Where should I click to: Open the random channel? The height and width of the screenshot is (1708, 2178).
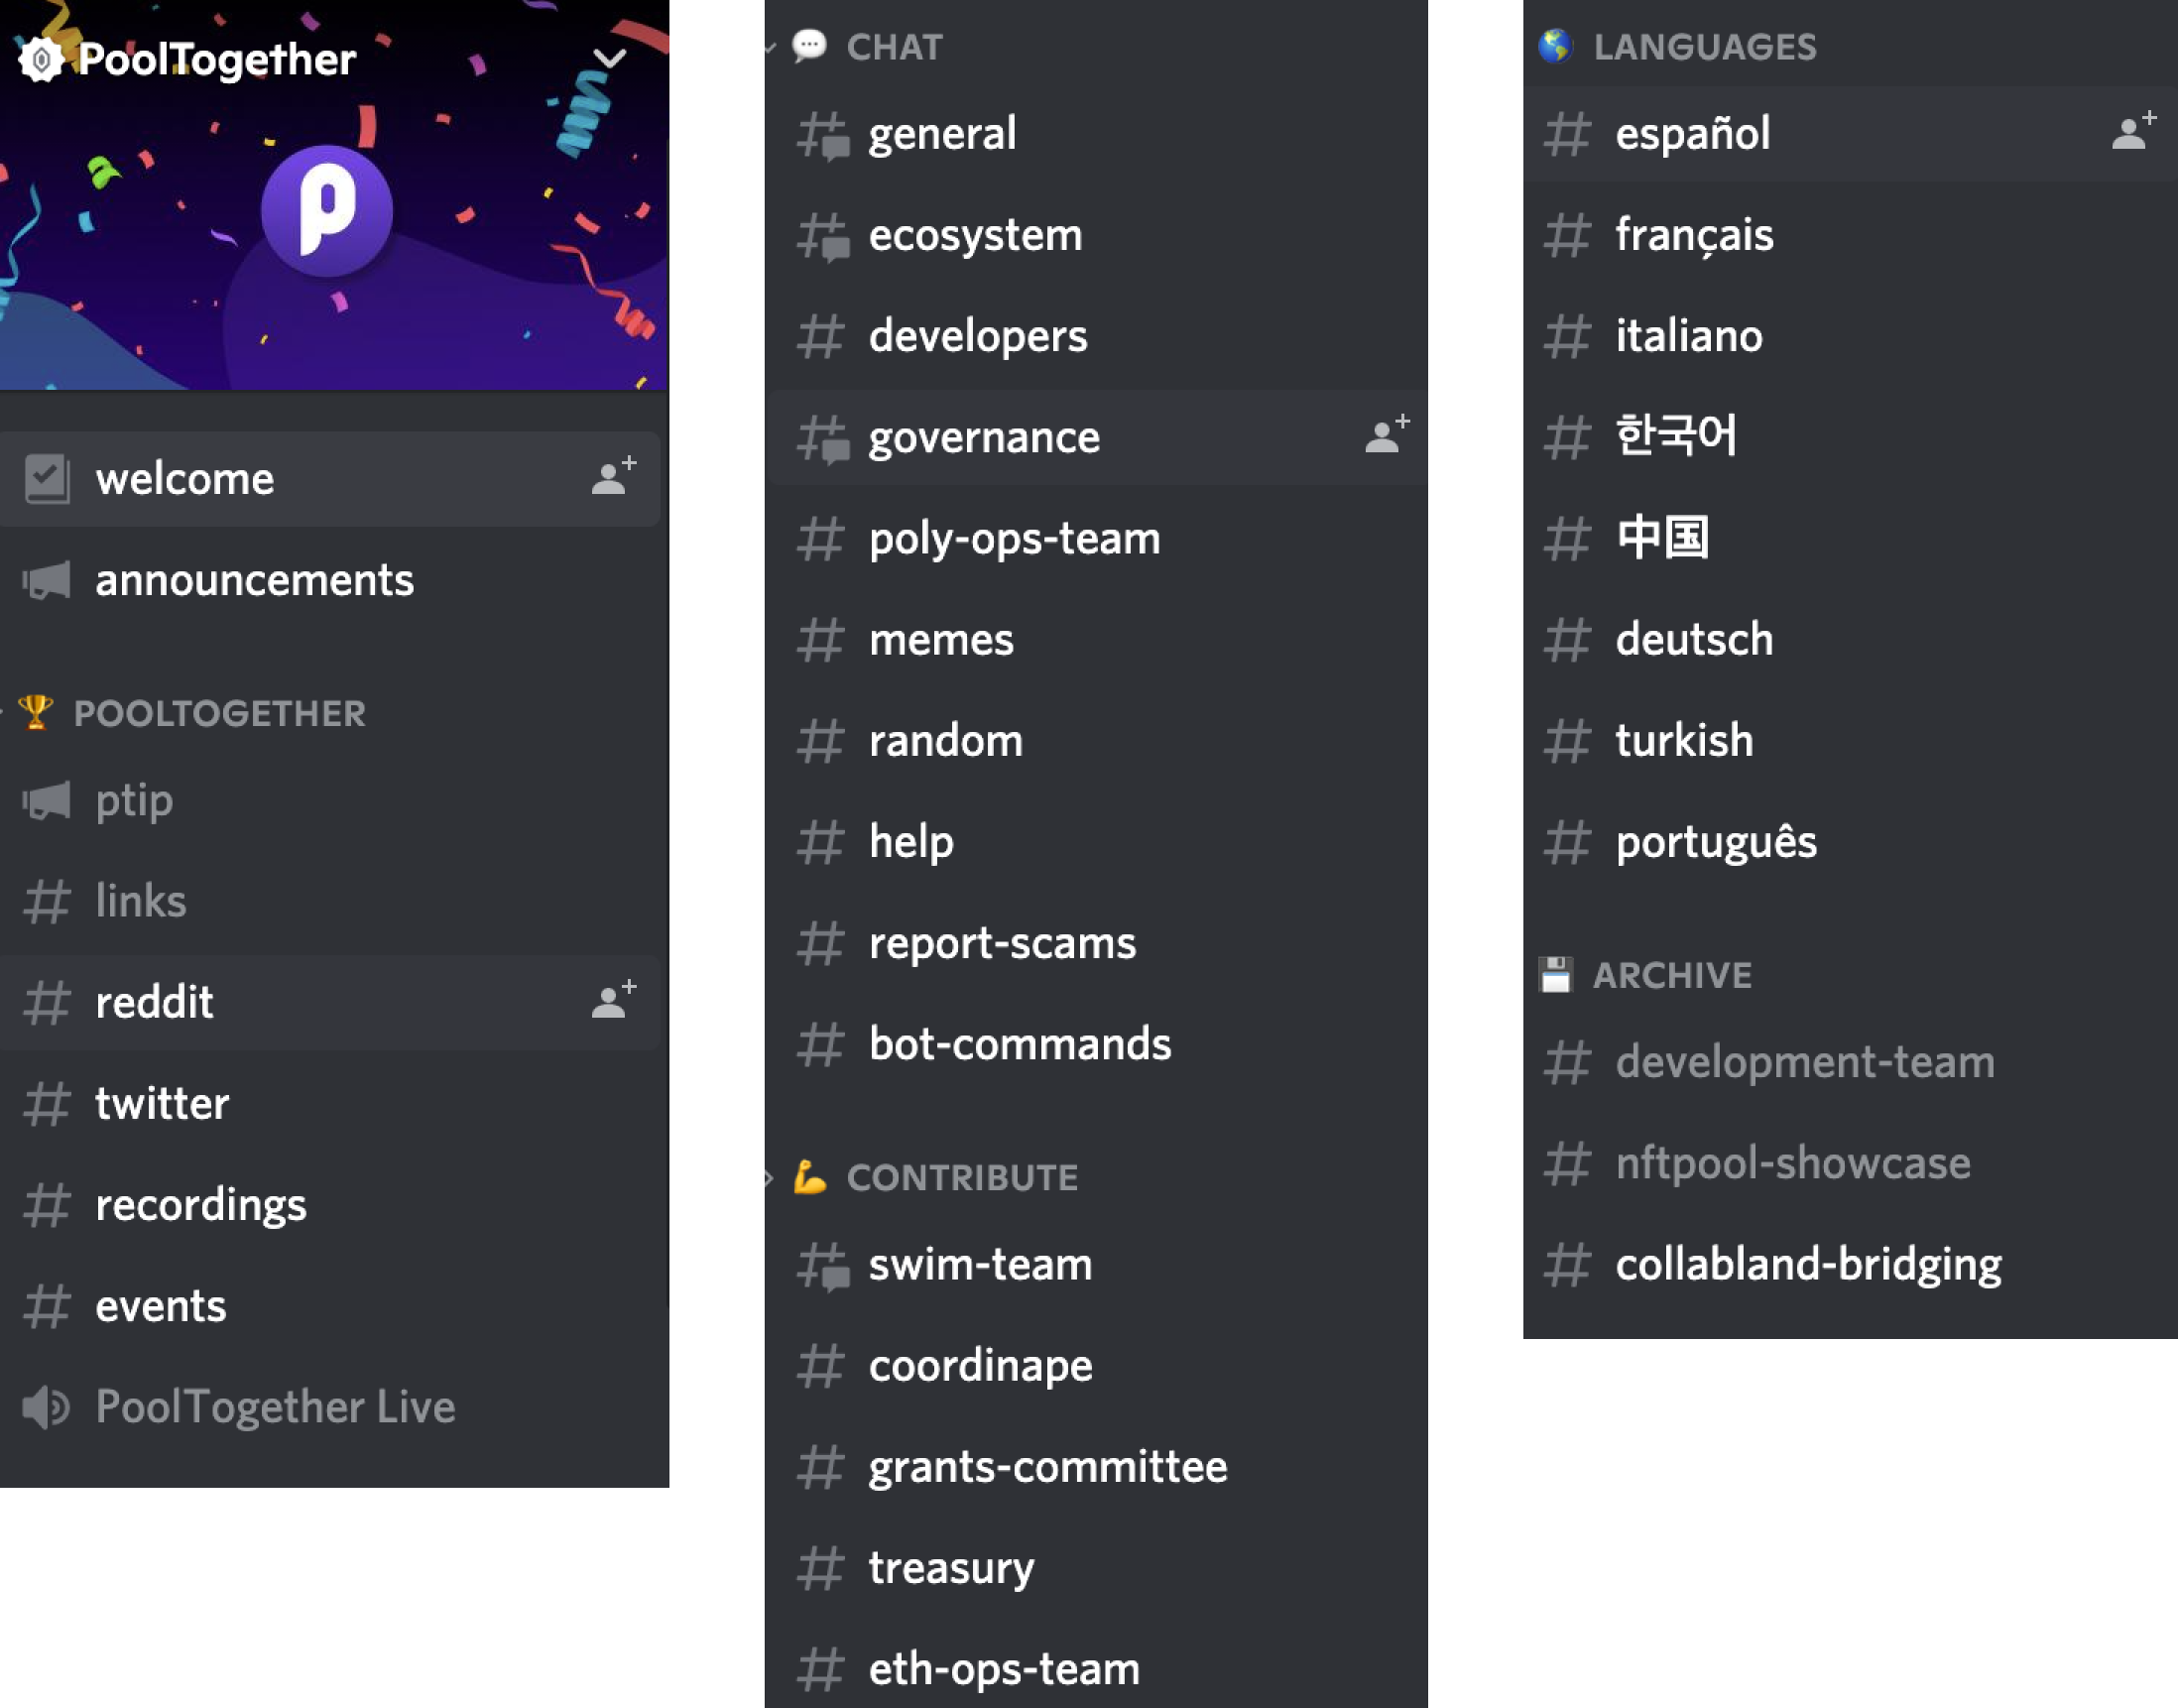1098,741
